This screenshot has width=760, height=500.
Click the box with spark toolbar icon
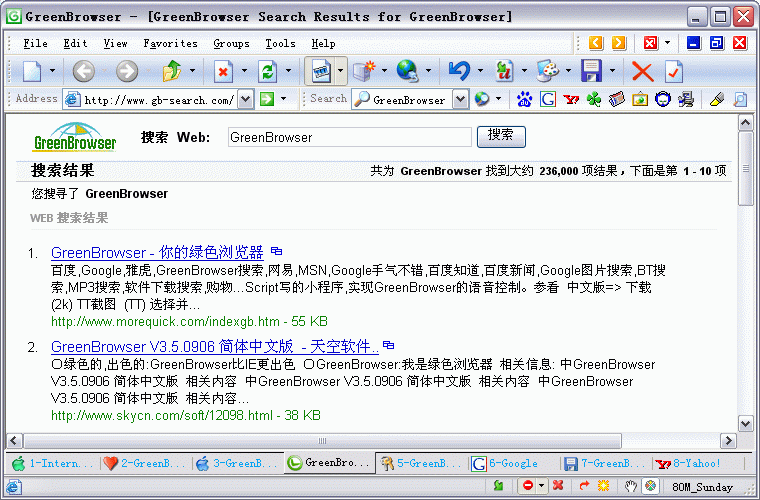(364, 72)
